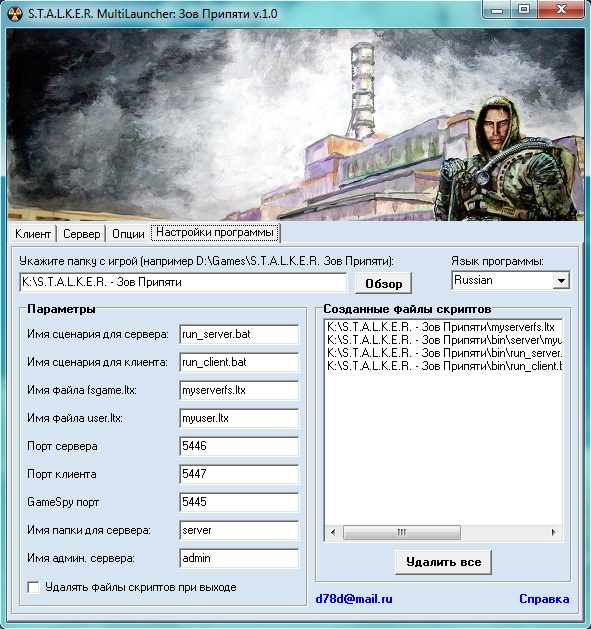Minimize the MultiLauncher window
Image resolution: width=591 pixels, height=629 pixels.
click(498, 10)
